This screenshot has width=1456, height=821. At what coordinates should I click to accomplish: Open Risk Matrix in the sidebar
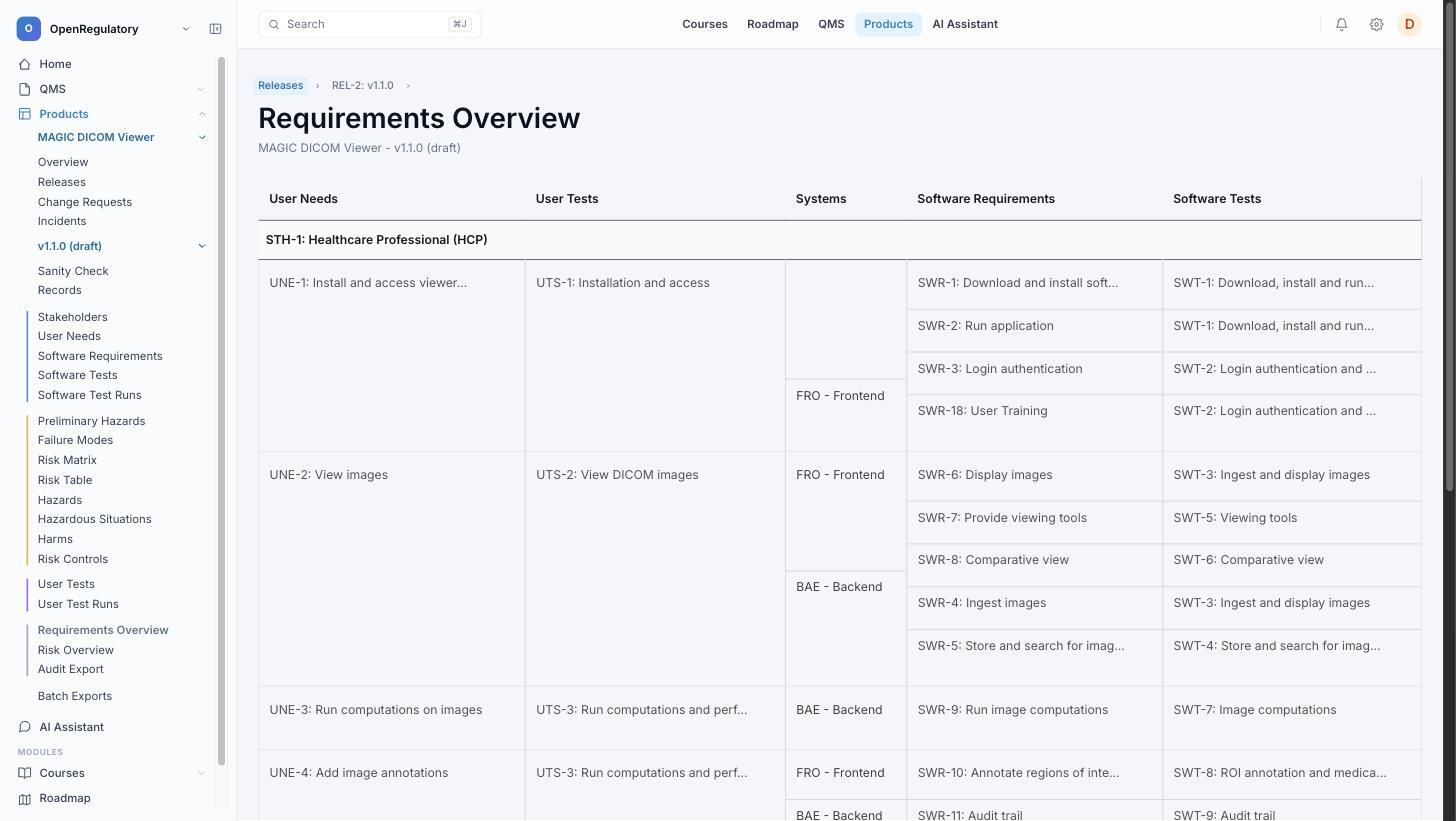point(67,460)
